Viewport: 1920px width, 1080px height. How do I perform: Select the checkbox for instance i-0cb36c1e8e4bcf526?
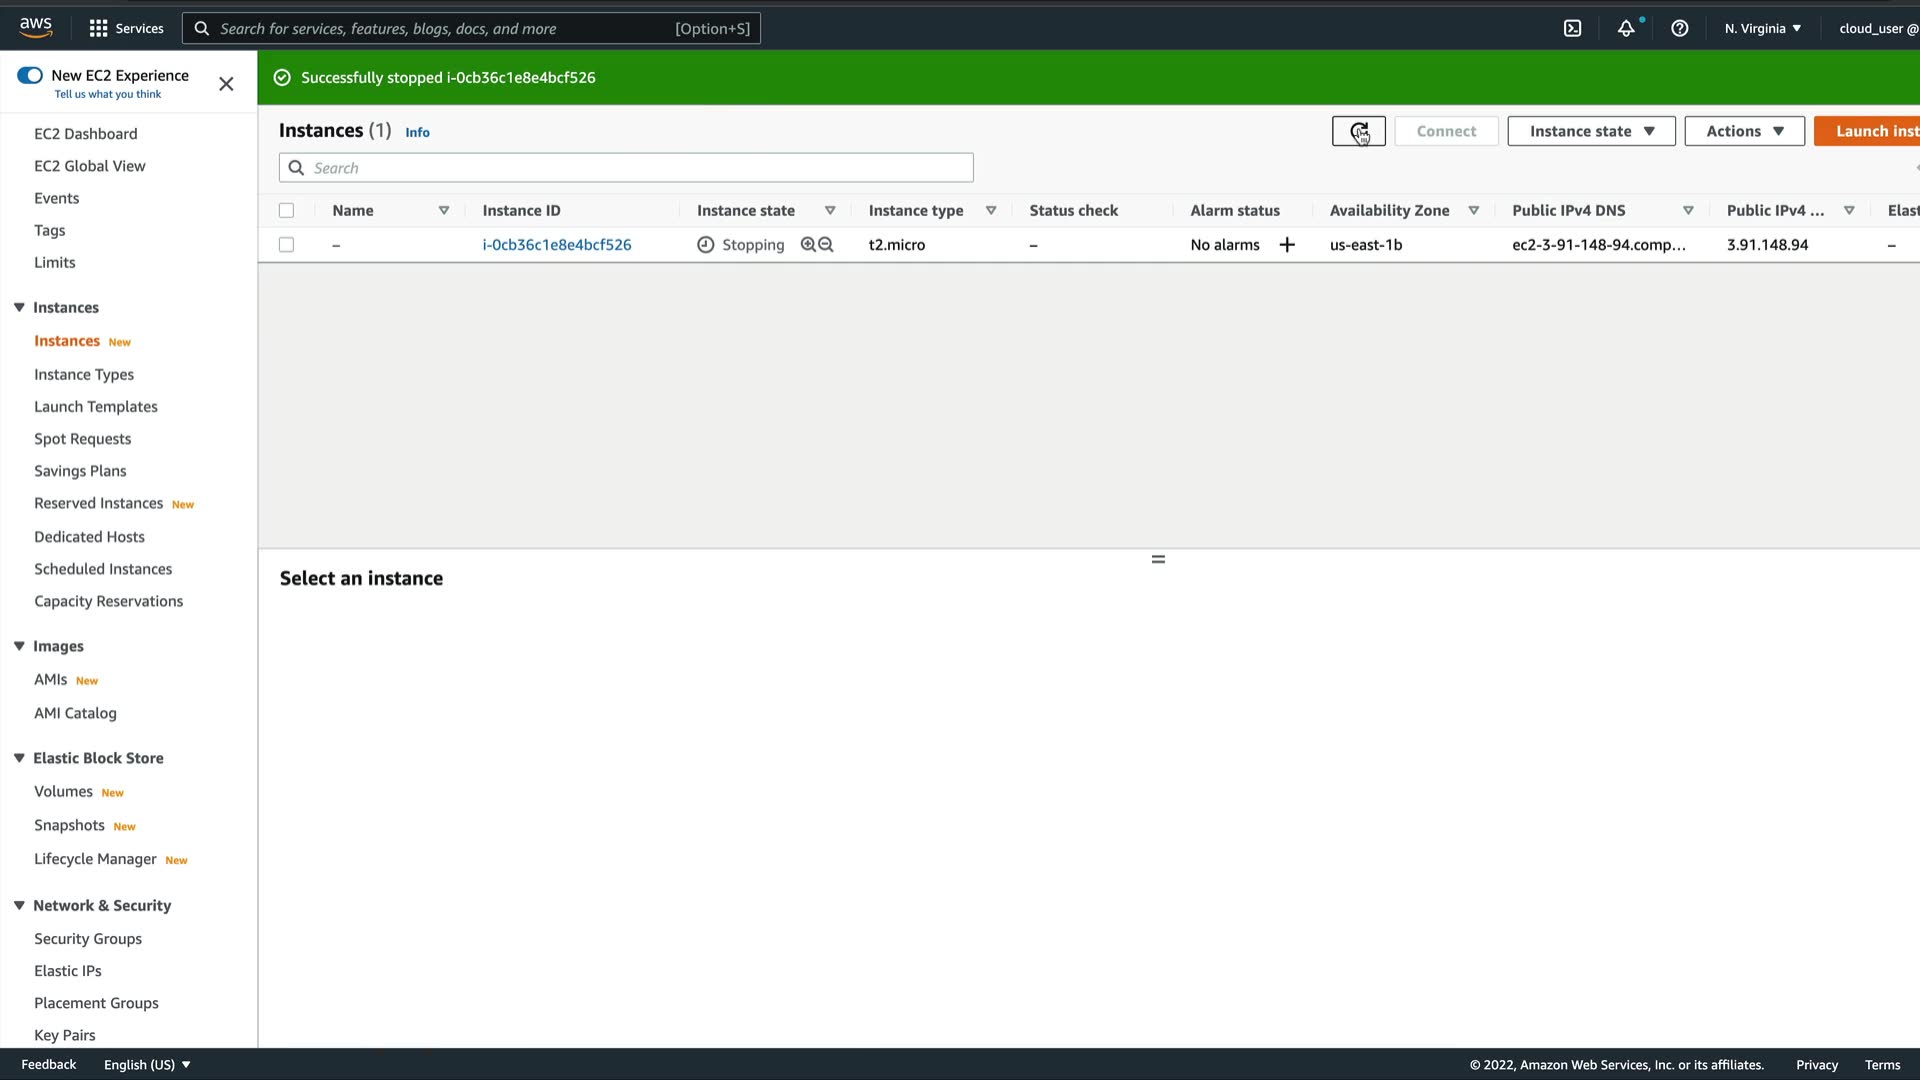(287, 245)
